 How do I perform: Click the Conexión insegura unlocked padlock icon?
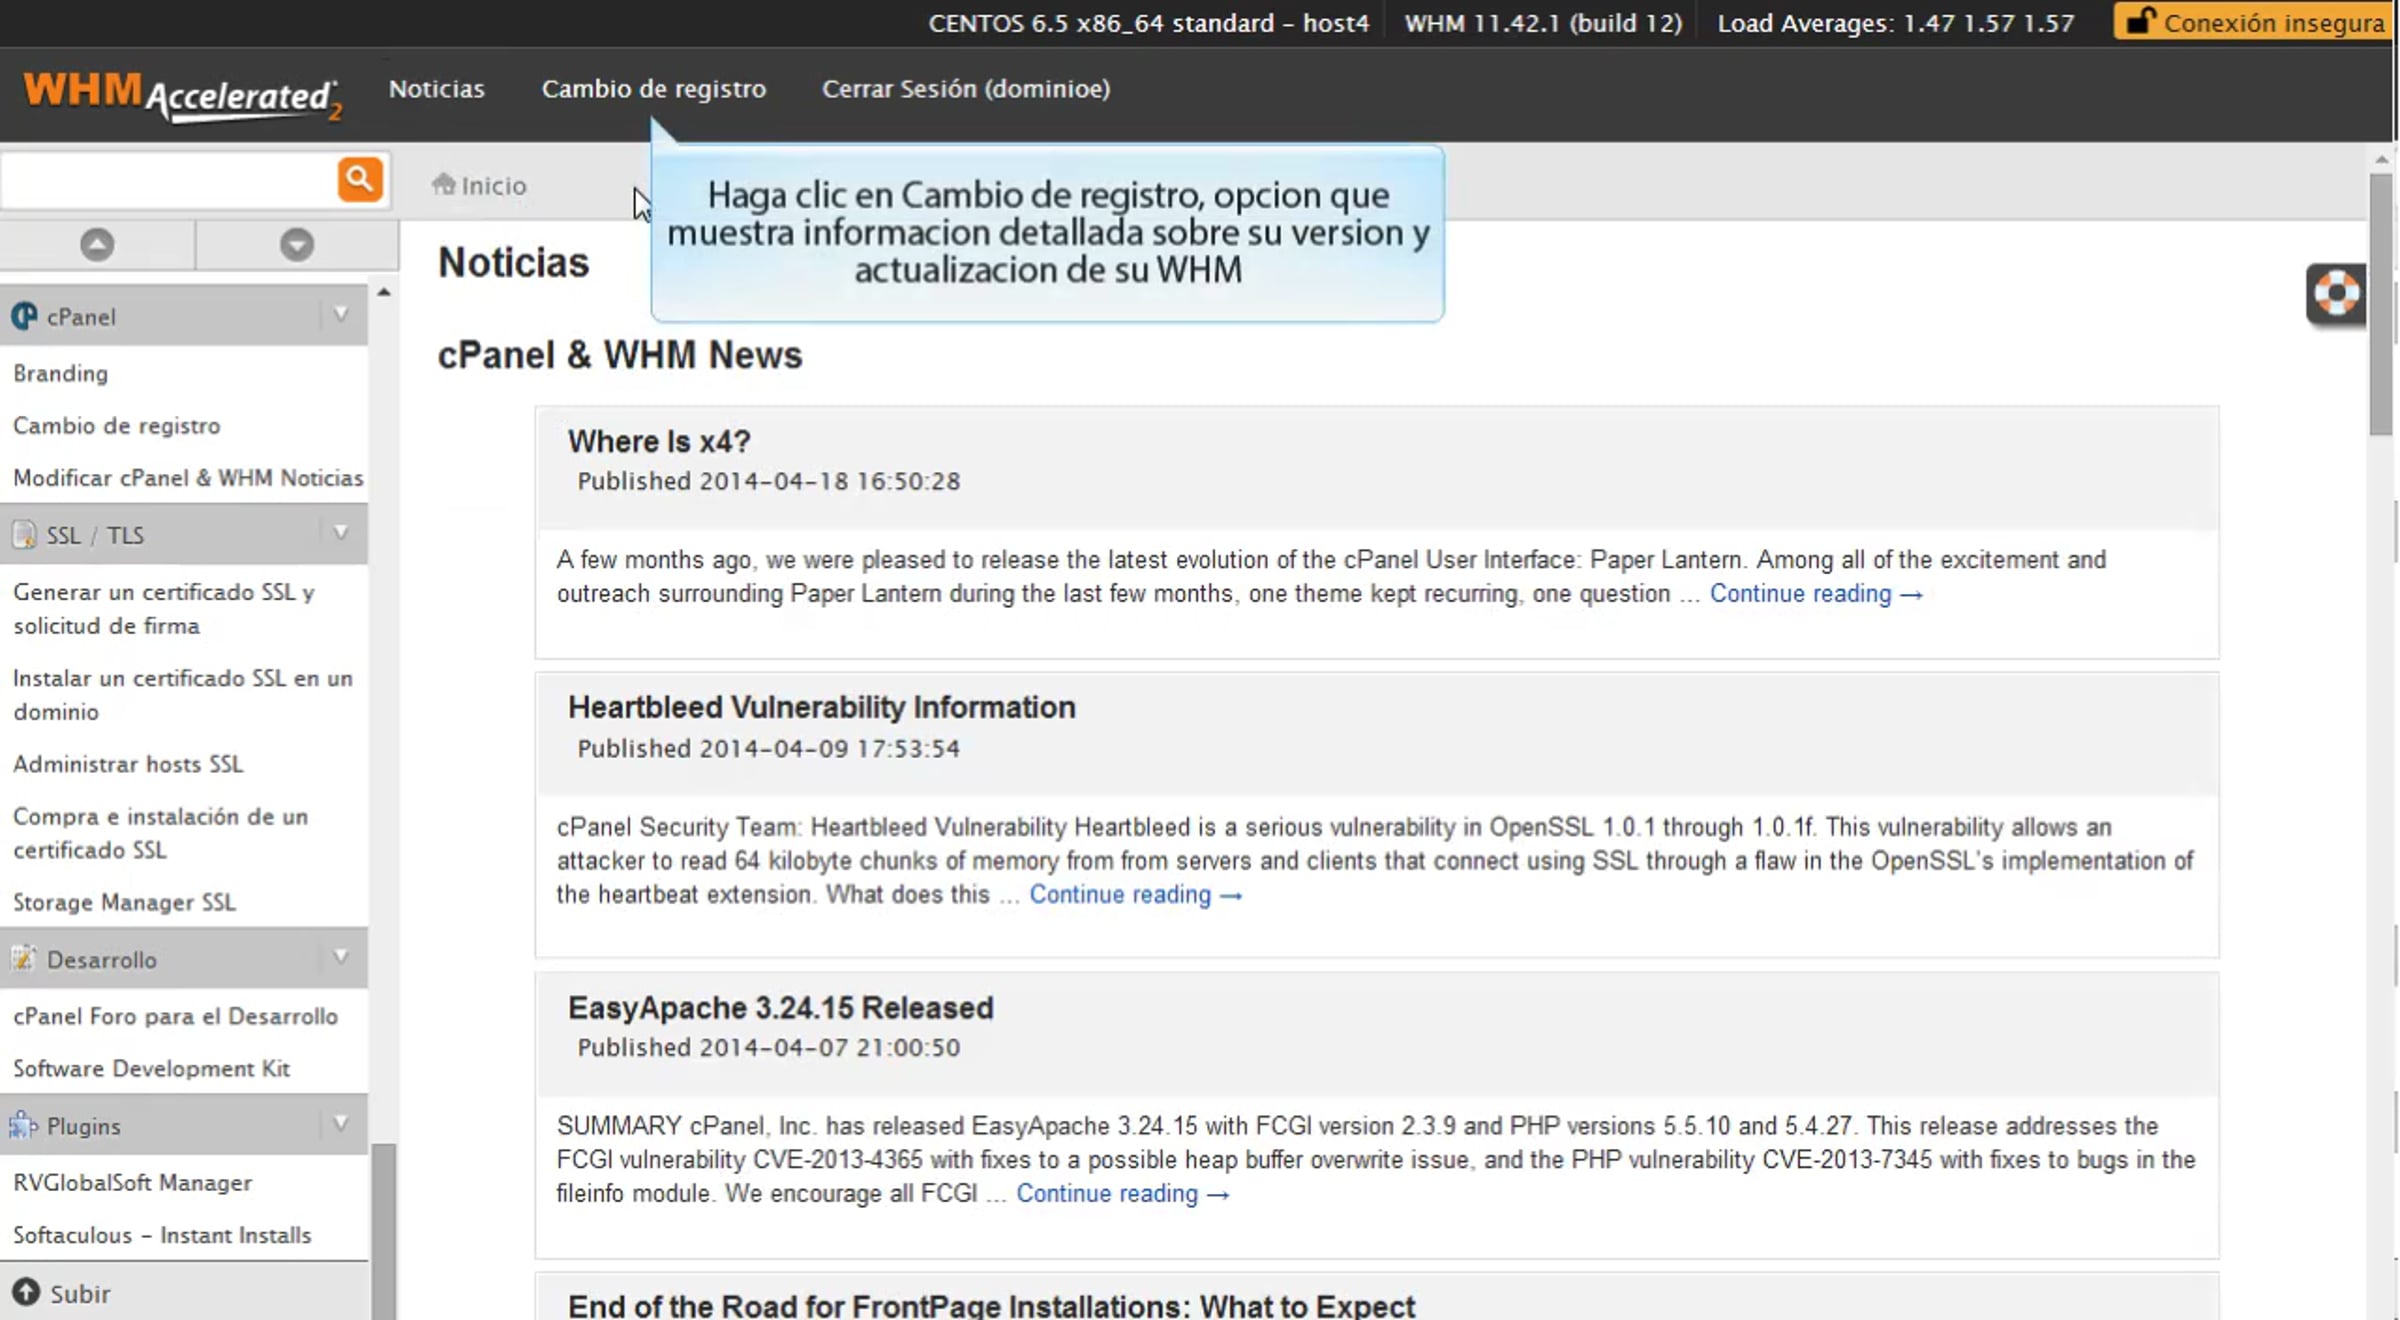click(x=2139, y=22)
